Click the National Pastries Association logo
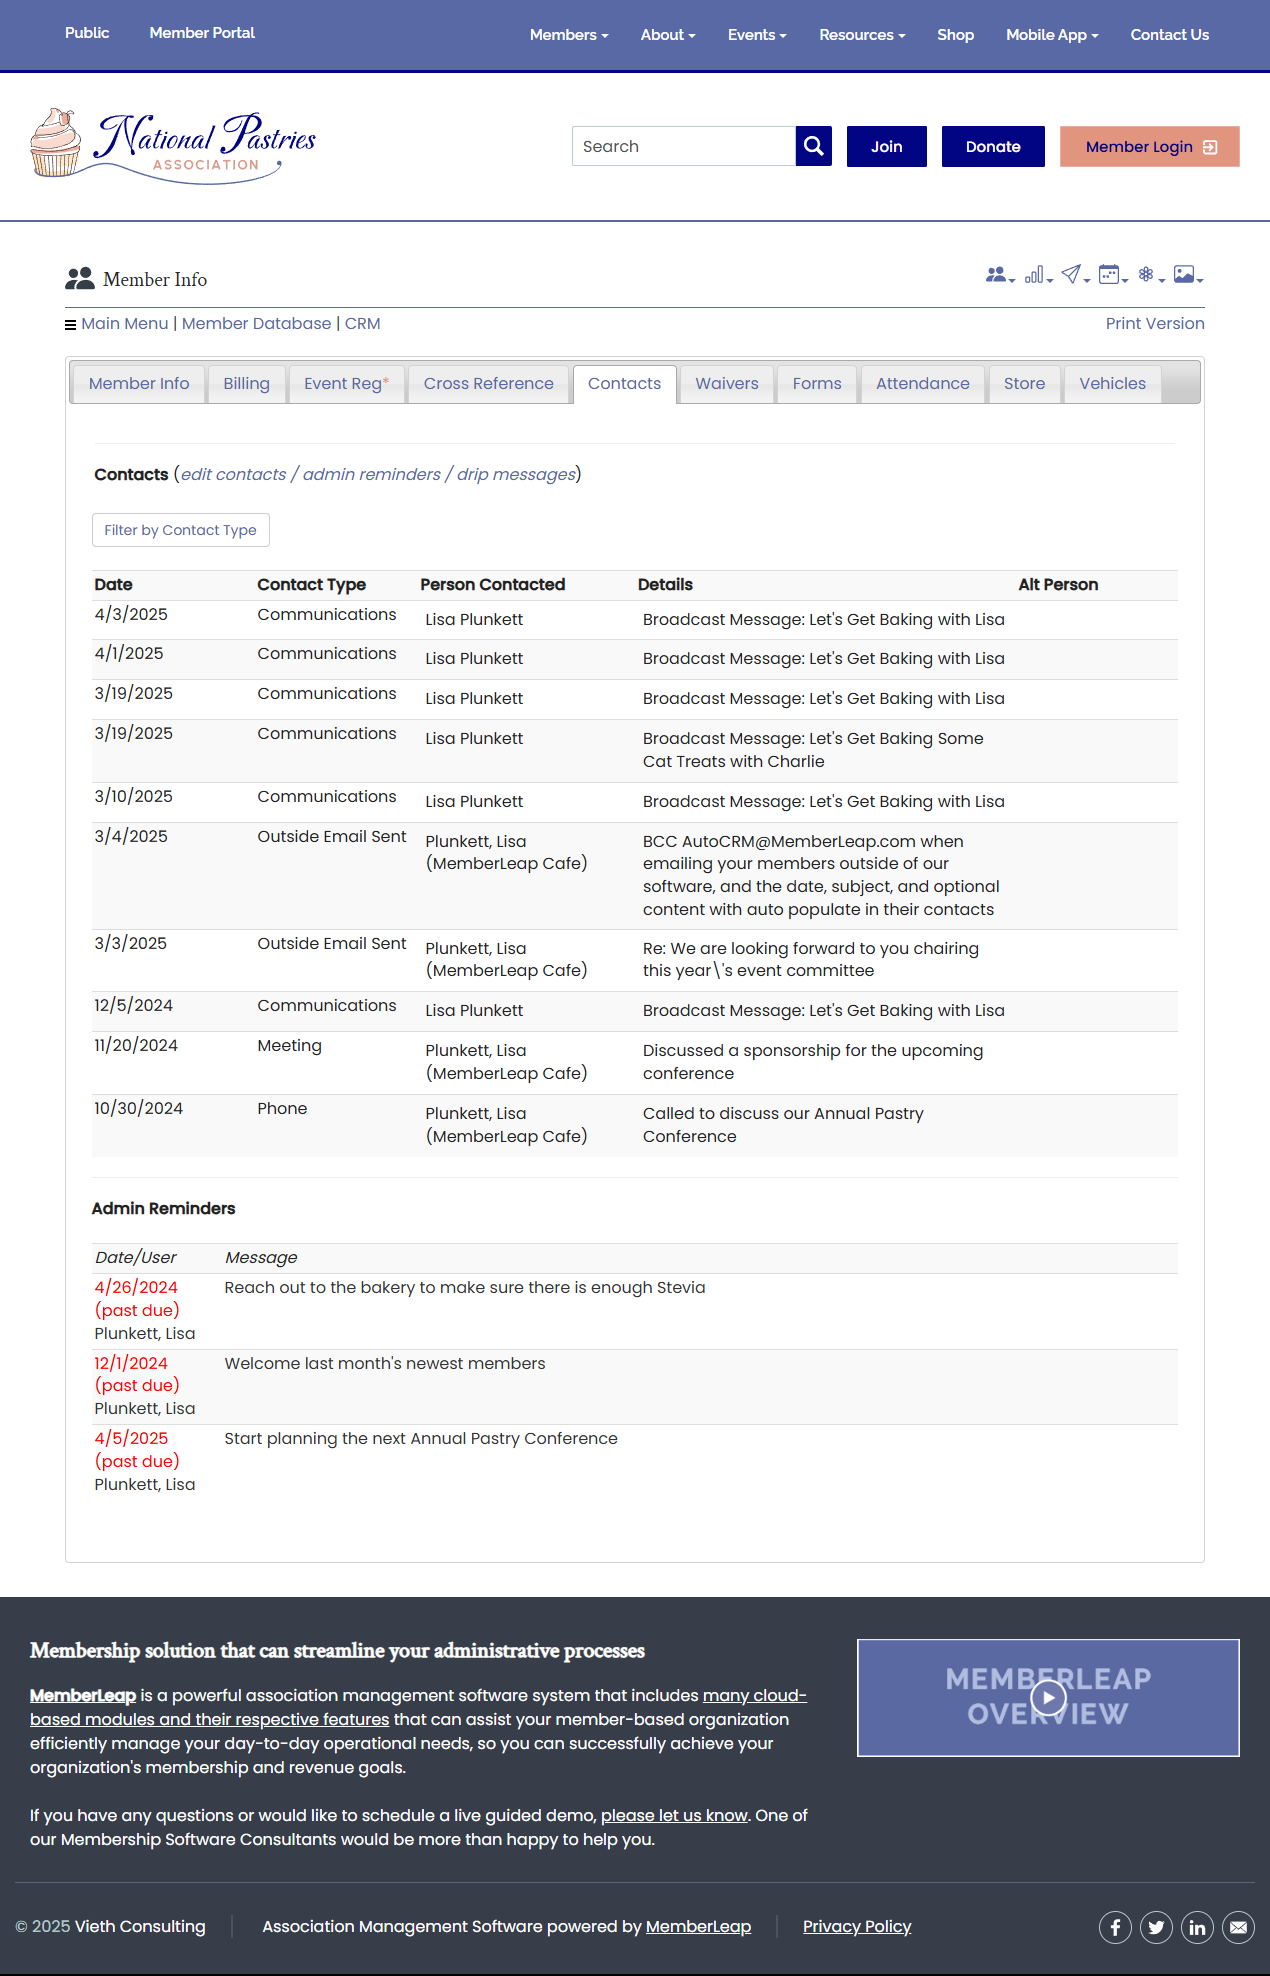This screenshot has height=1976, width=1270. click(x=173, y=146)
